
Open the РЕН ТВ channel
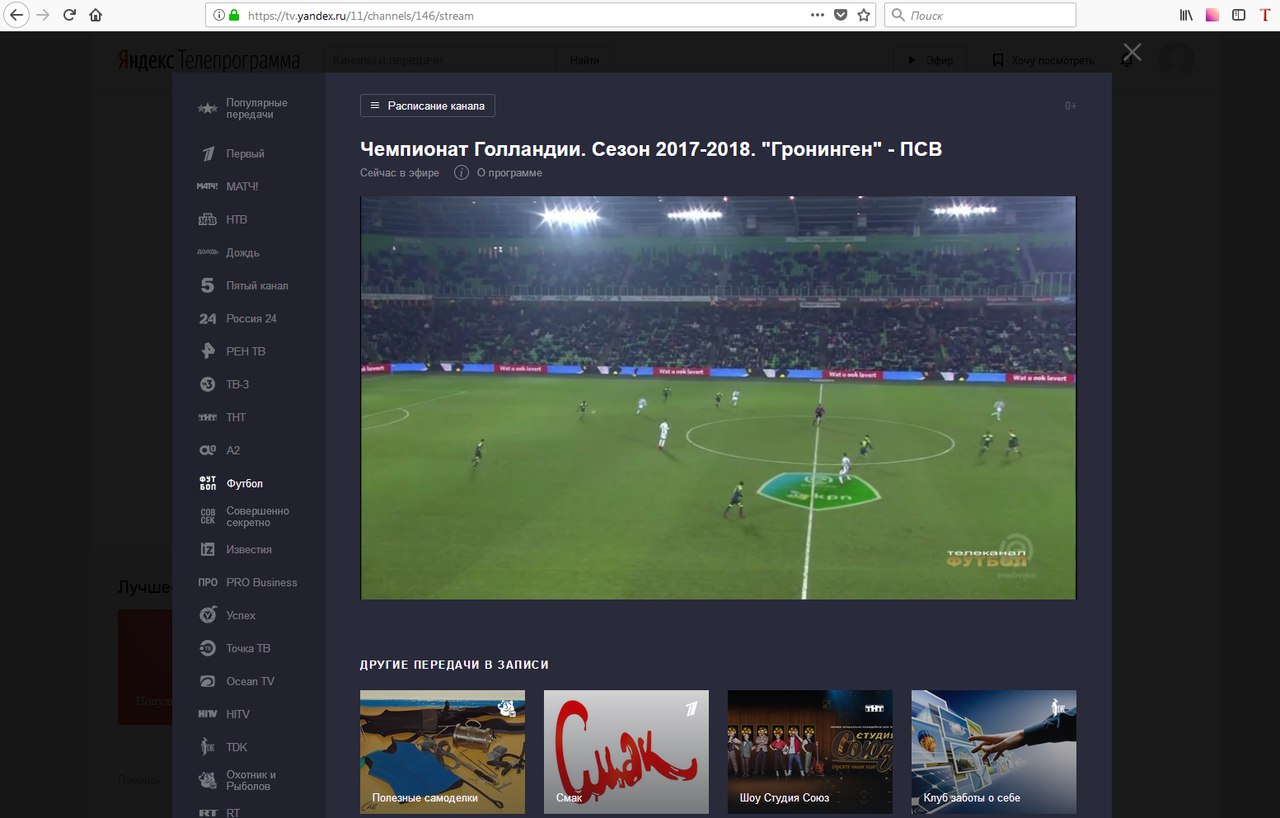tap(232, 352)
